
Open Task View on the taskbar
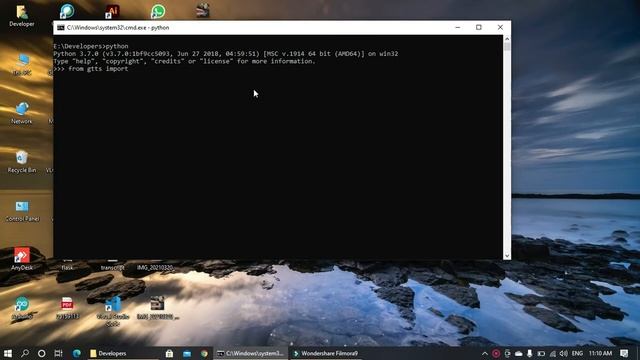click(58, 353)
